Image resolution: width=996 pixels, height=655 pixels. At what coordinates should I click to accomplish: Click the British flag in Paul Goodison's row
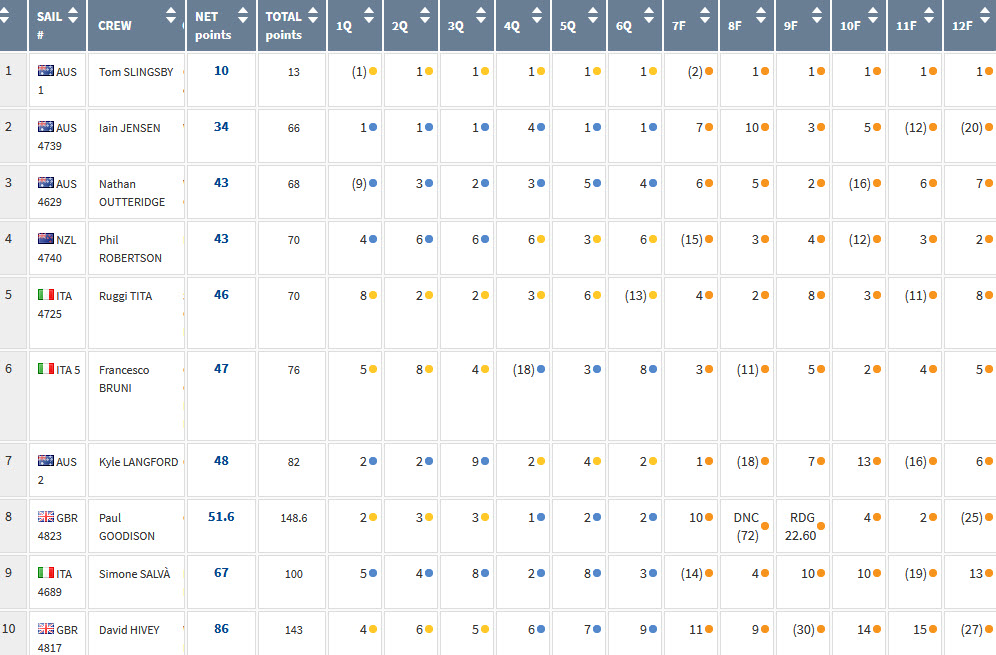45,517
